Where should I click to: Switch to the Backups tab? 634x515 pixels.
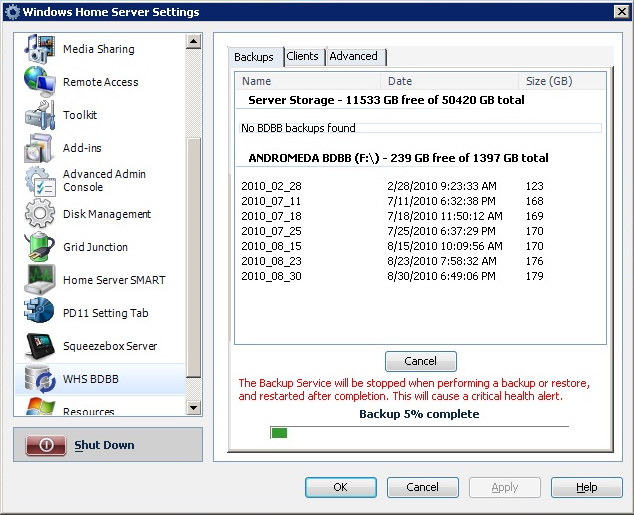point(254,57)
